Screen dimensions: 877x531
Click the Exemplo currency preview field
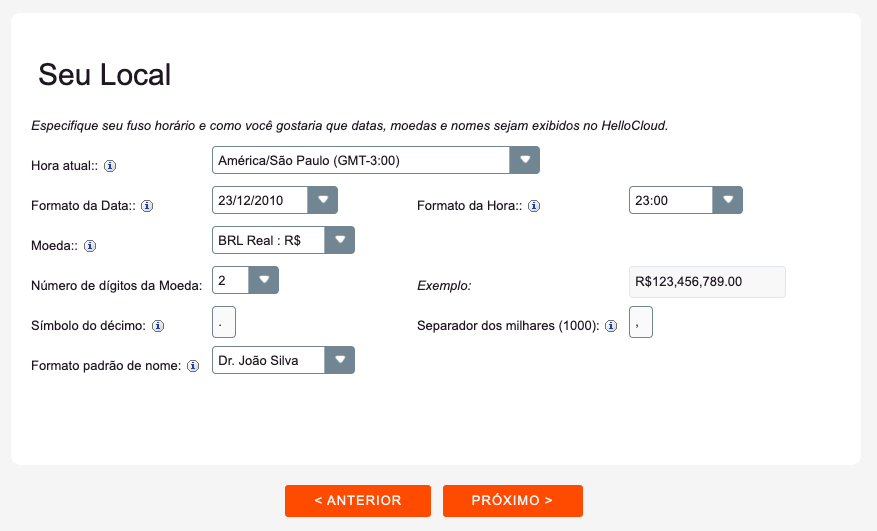coord(708,281)
